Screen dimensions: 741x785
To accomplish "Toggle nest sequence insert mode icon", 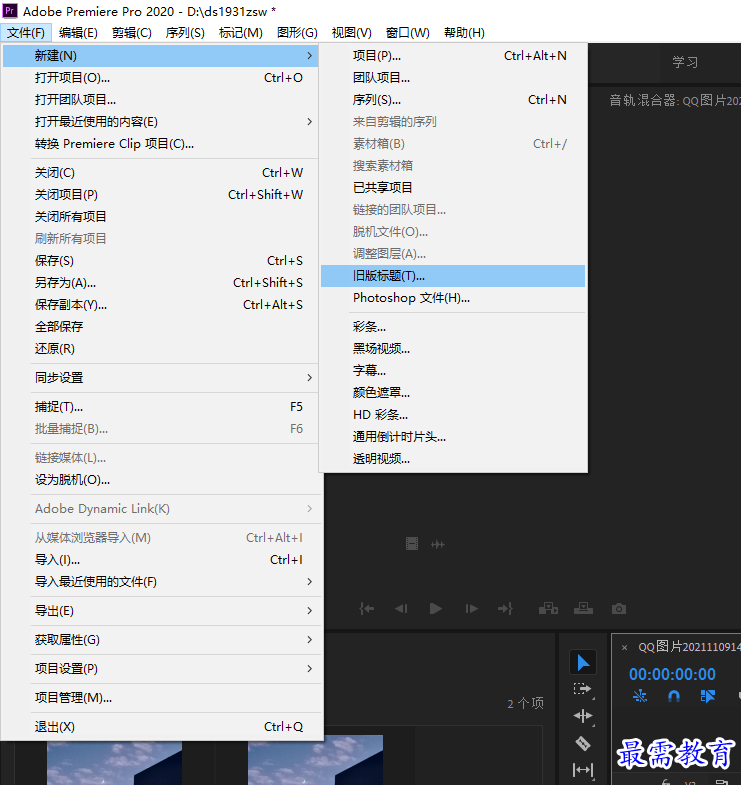I will (640, 696).
